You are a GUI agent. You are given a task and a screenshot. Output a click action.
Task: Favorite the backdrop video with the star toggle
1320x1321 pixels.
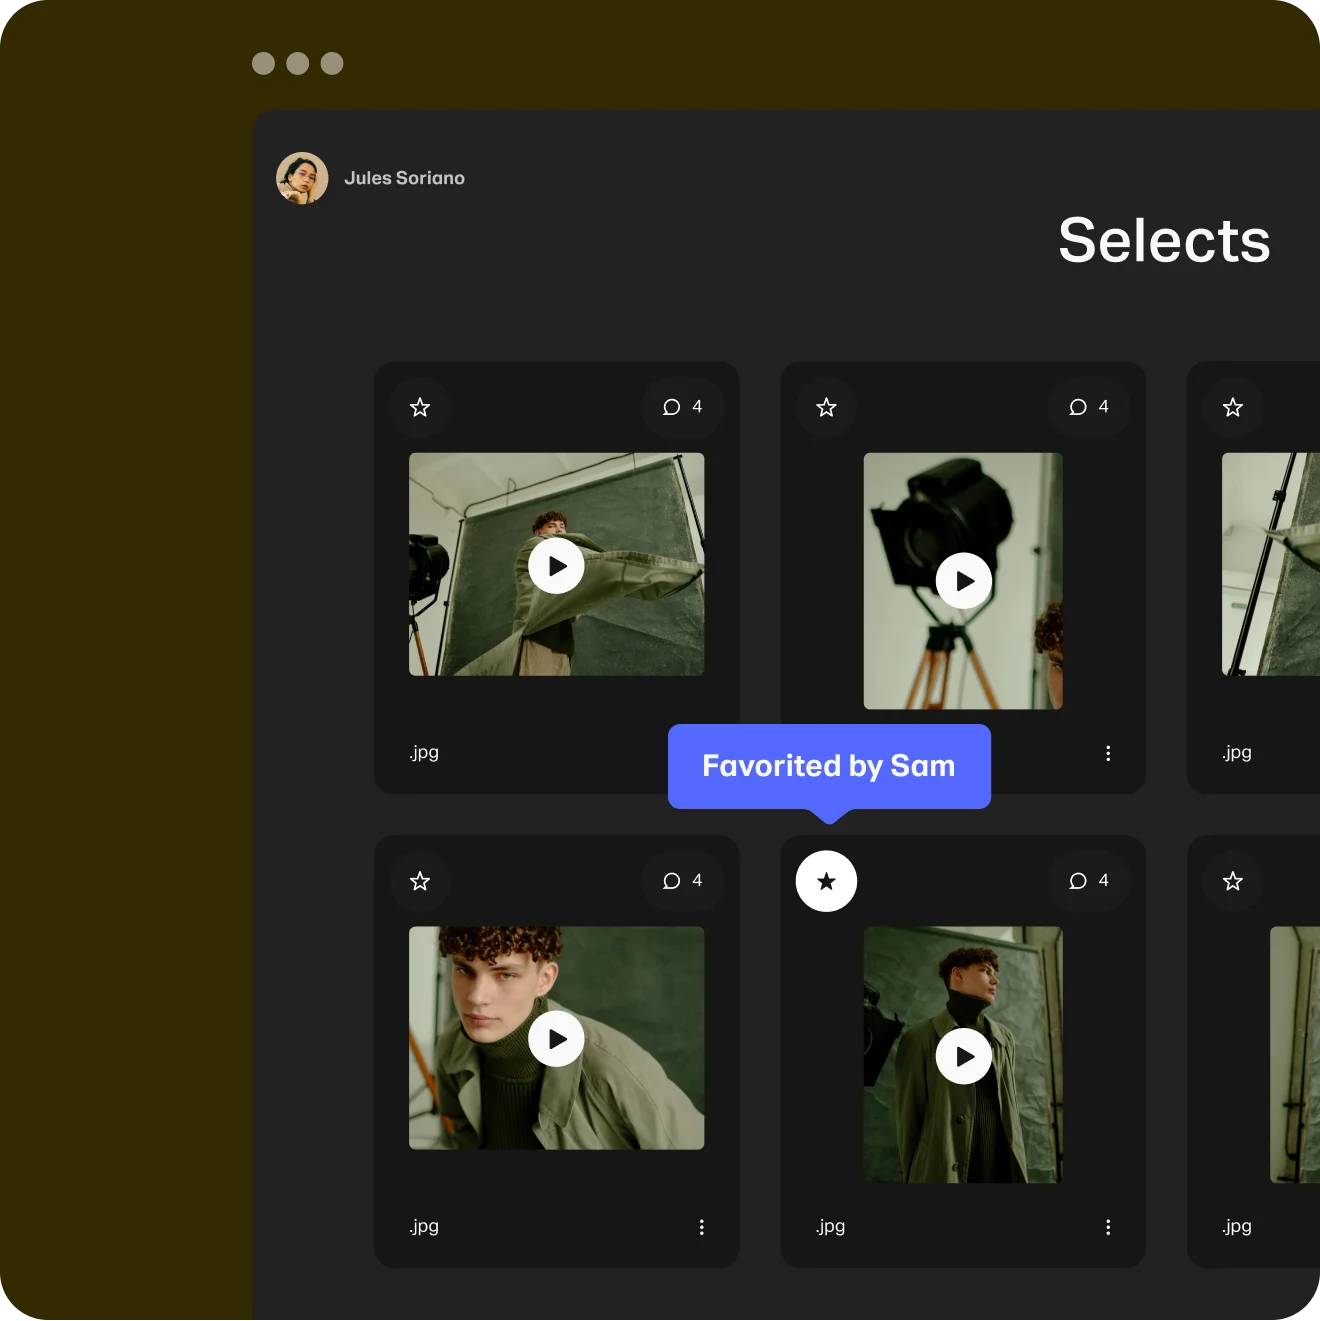coord(420,407)
